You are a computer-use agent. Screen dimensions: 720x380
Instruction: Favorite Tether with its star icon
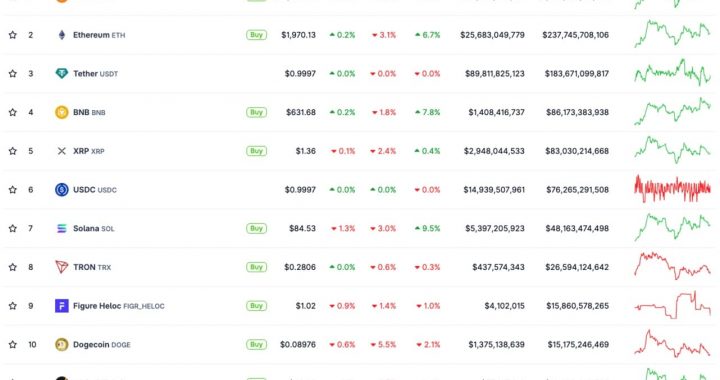(x=12, y=73)
